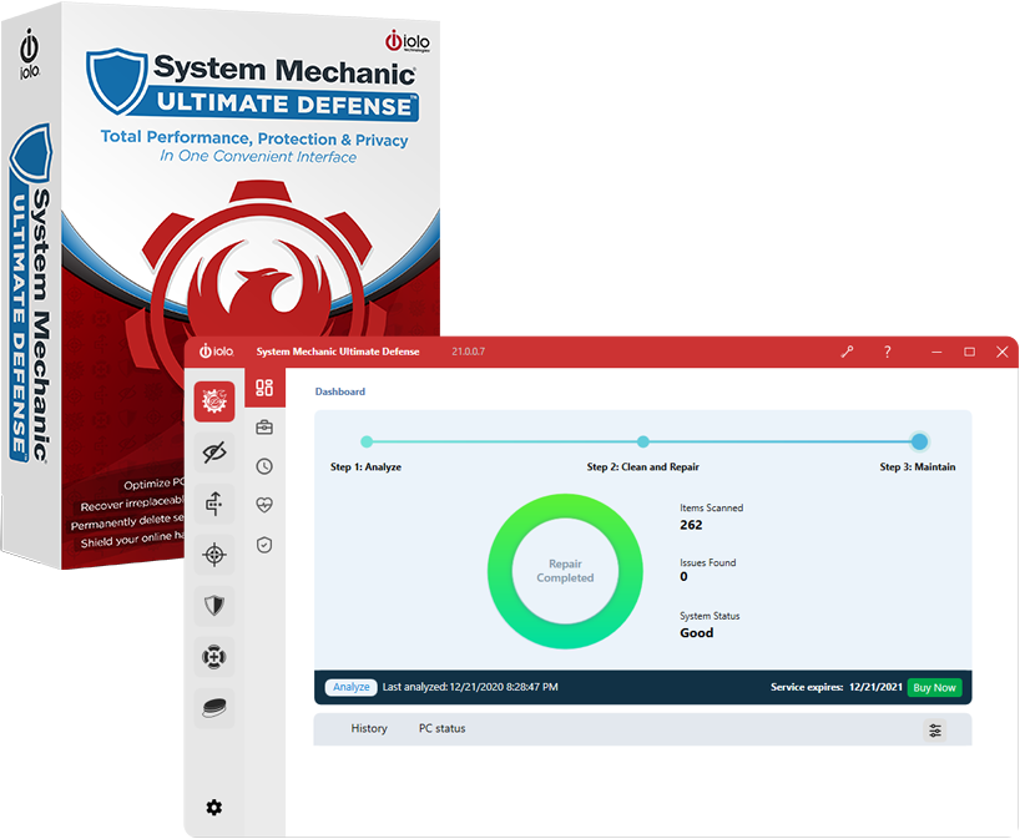Open the DriveScrubber disk icon
Viewport: 1020px width, 839px height.
[214, 708]
